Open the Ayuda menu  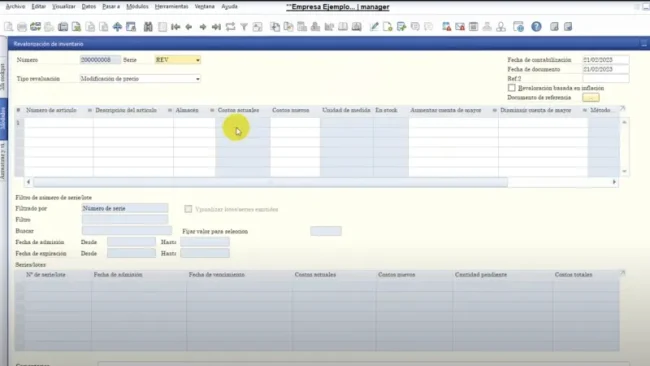tap(229, 7)
